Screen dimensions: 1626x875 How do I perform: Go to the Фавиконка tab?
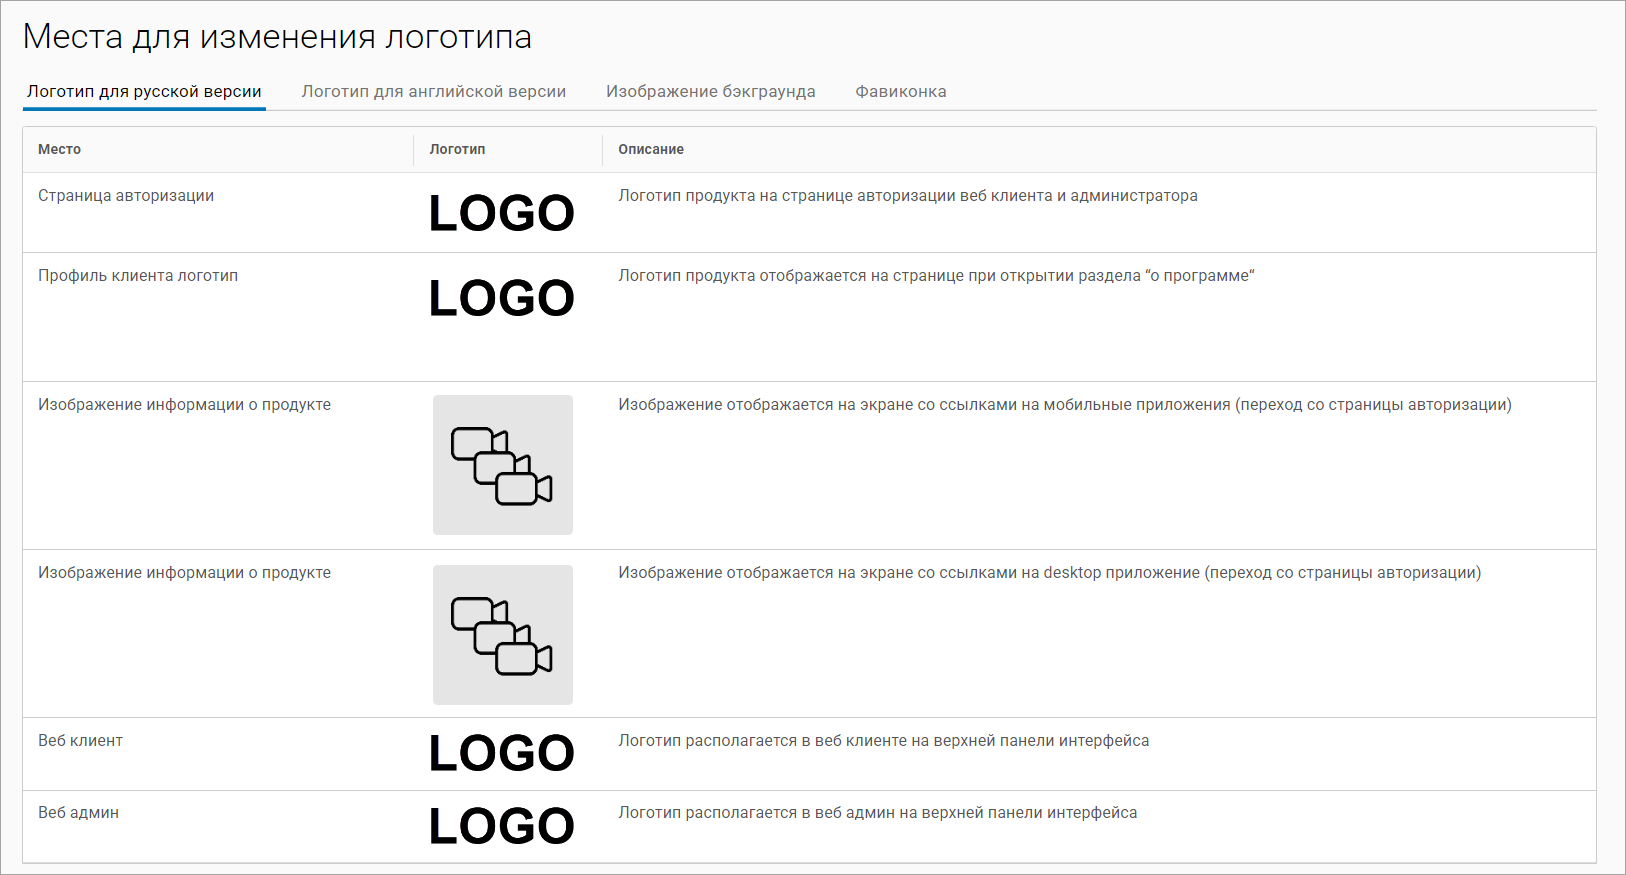click(900, 91)
